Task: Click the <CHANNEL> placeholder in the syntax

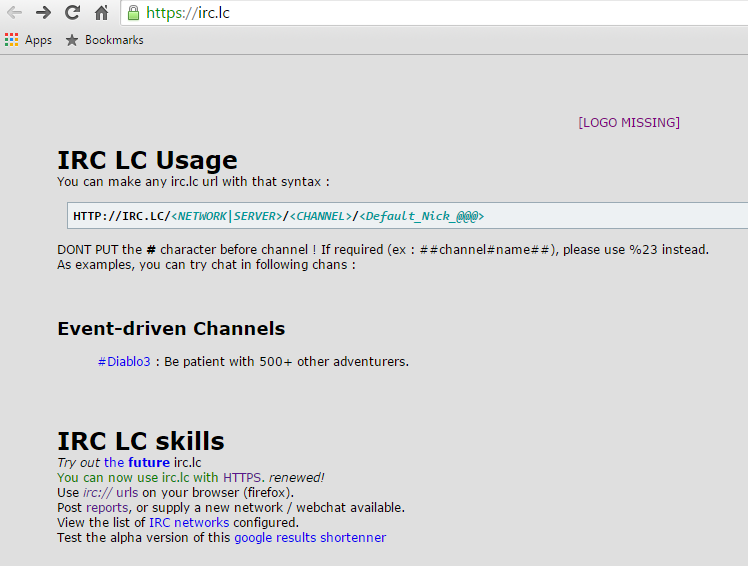Action: pos(321,216)
